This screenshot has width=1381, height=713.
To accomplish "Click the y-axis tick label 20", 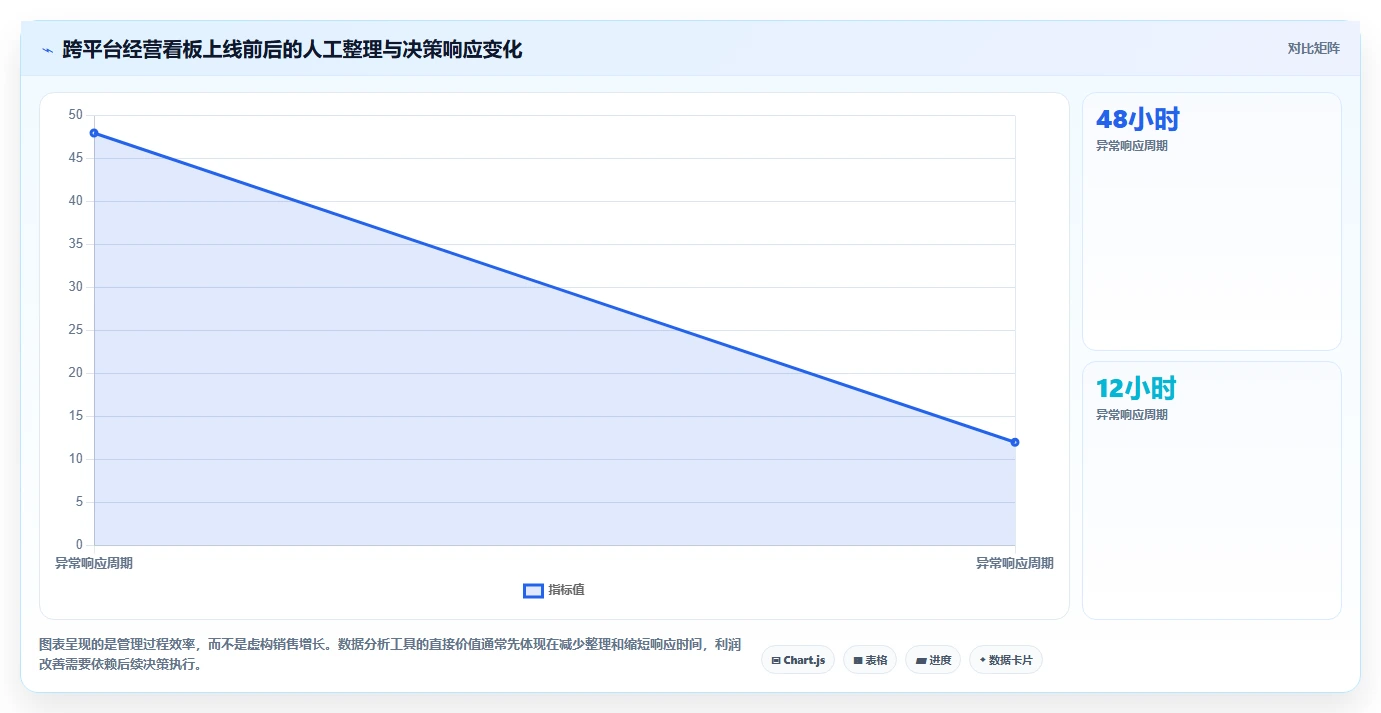I will click(x=76, y=373).
